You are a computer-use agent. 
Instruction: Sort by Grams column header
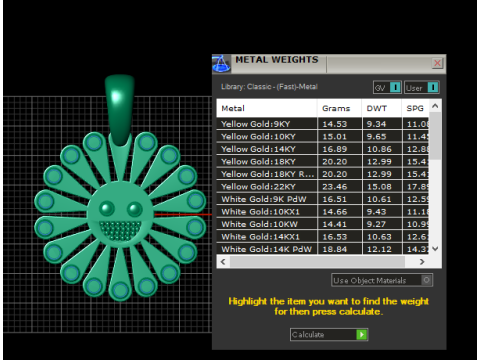(x=339, y=108)
